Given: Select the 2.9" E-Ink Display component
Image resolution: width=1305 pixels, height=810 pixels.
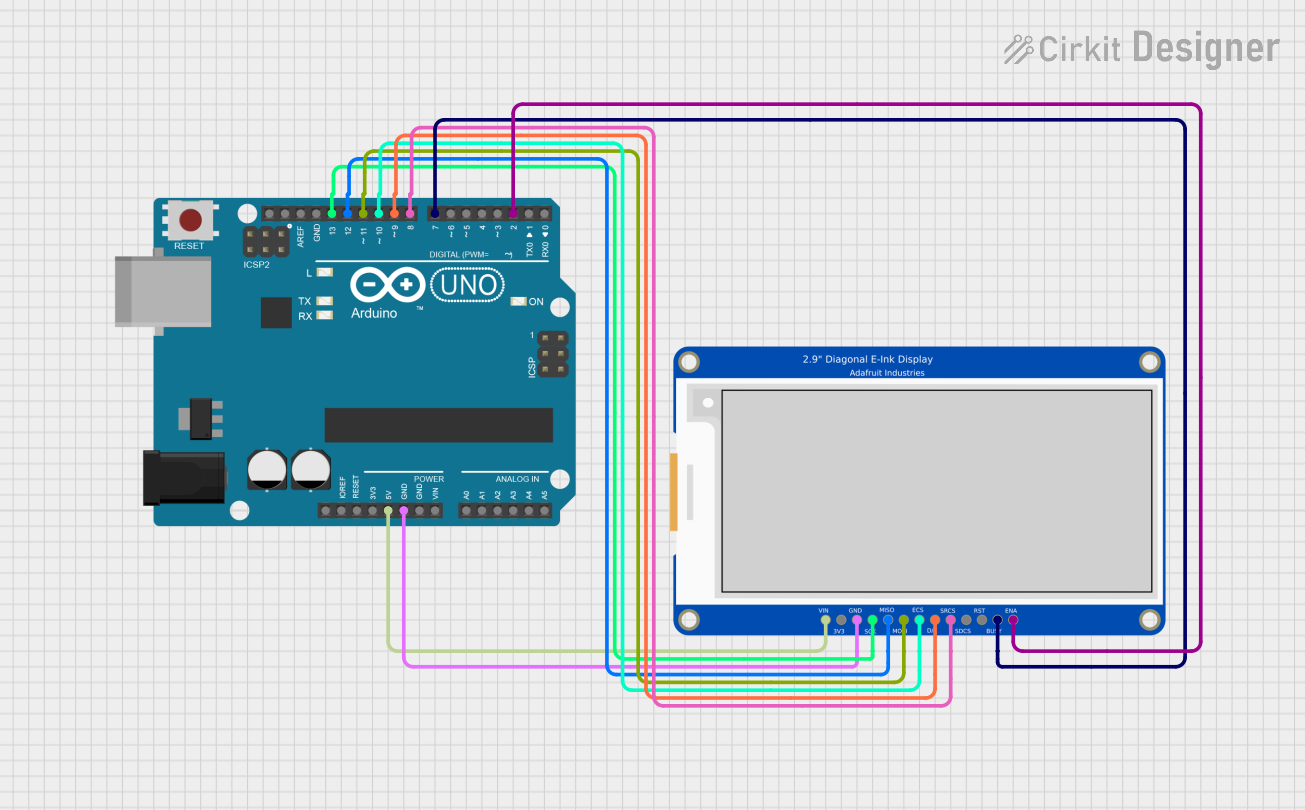Looking at the screenshot, I should 920,490.
